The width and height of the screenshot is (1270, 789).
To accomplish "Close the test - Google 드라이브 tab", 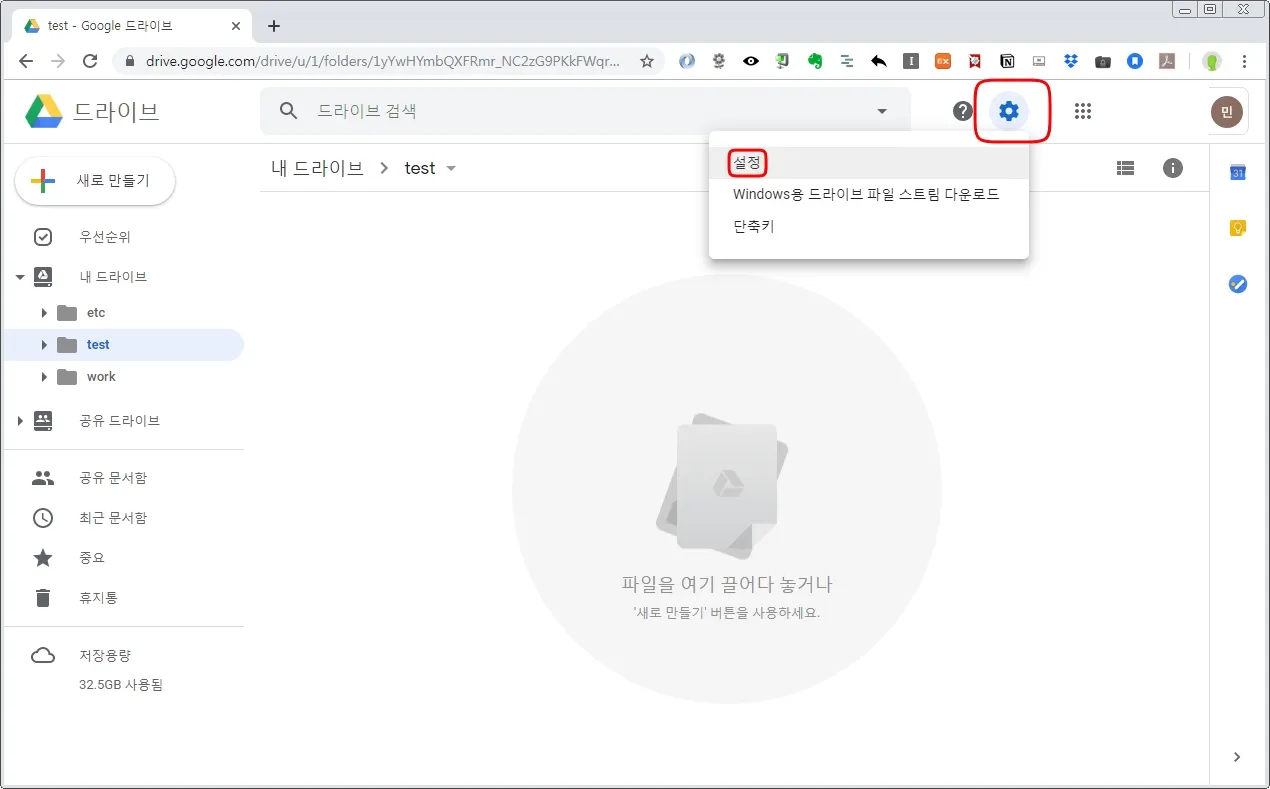I will [238, 26].
